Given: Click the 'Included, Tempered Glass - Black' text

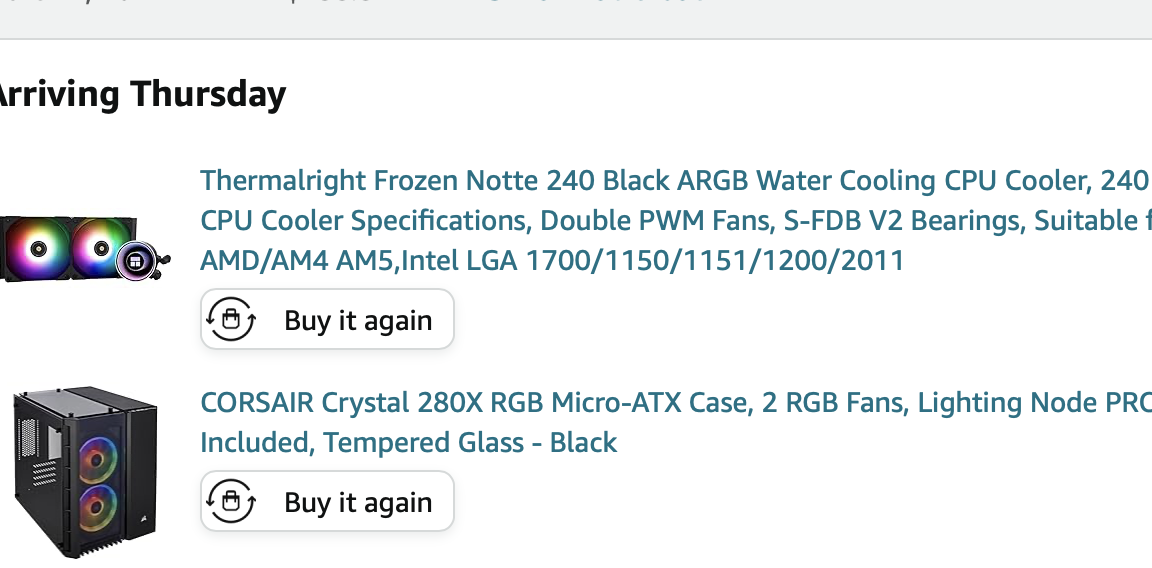Looking at the screenshot, I should pyautogui.click(x=408, y=442).
